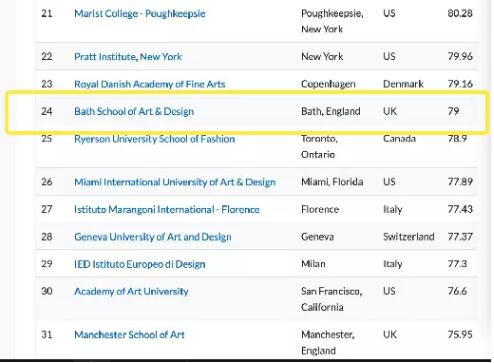
Task: Select the Bath, England location cell
Action: tap(331, 111)
